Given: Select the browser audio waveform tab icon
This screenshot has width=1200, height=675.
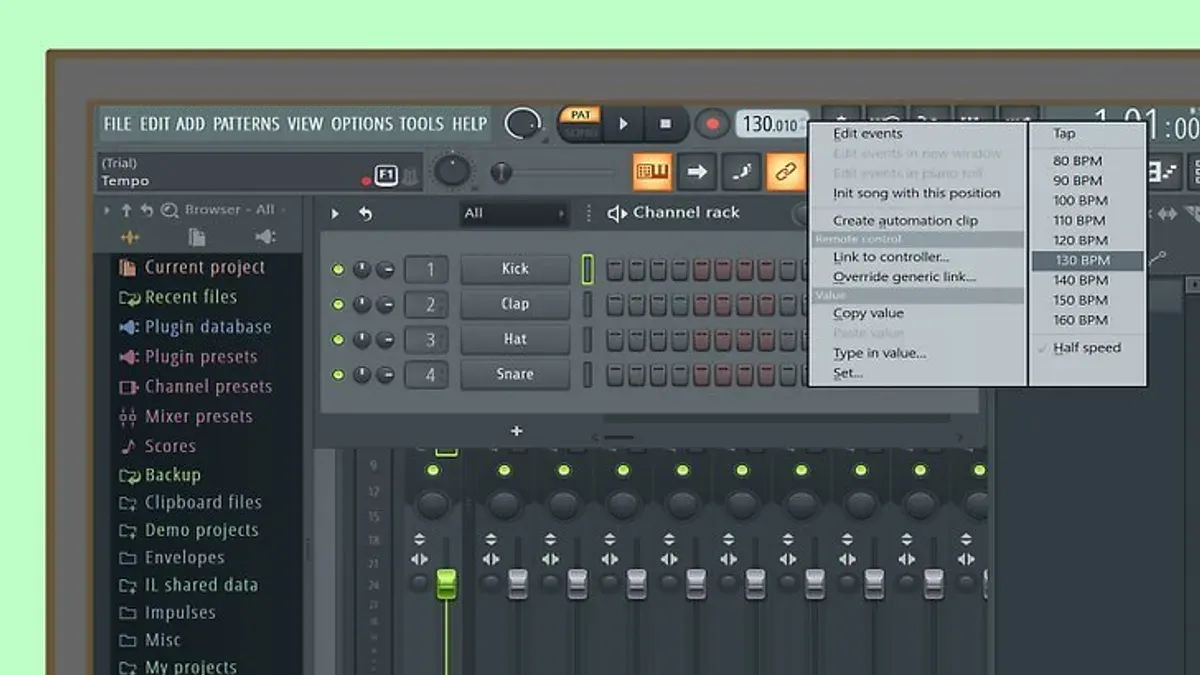Looking at the screenshot, I should [x=130, y=237].
